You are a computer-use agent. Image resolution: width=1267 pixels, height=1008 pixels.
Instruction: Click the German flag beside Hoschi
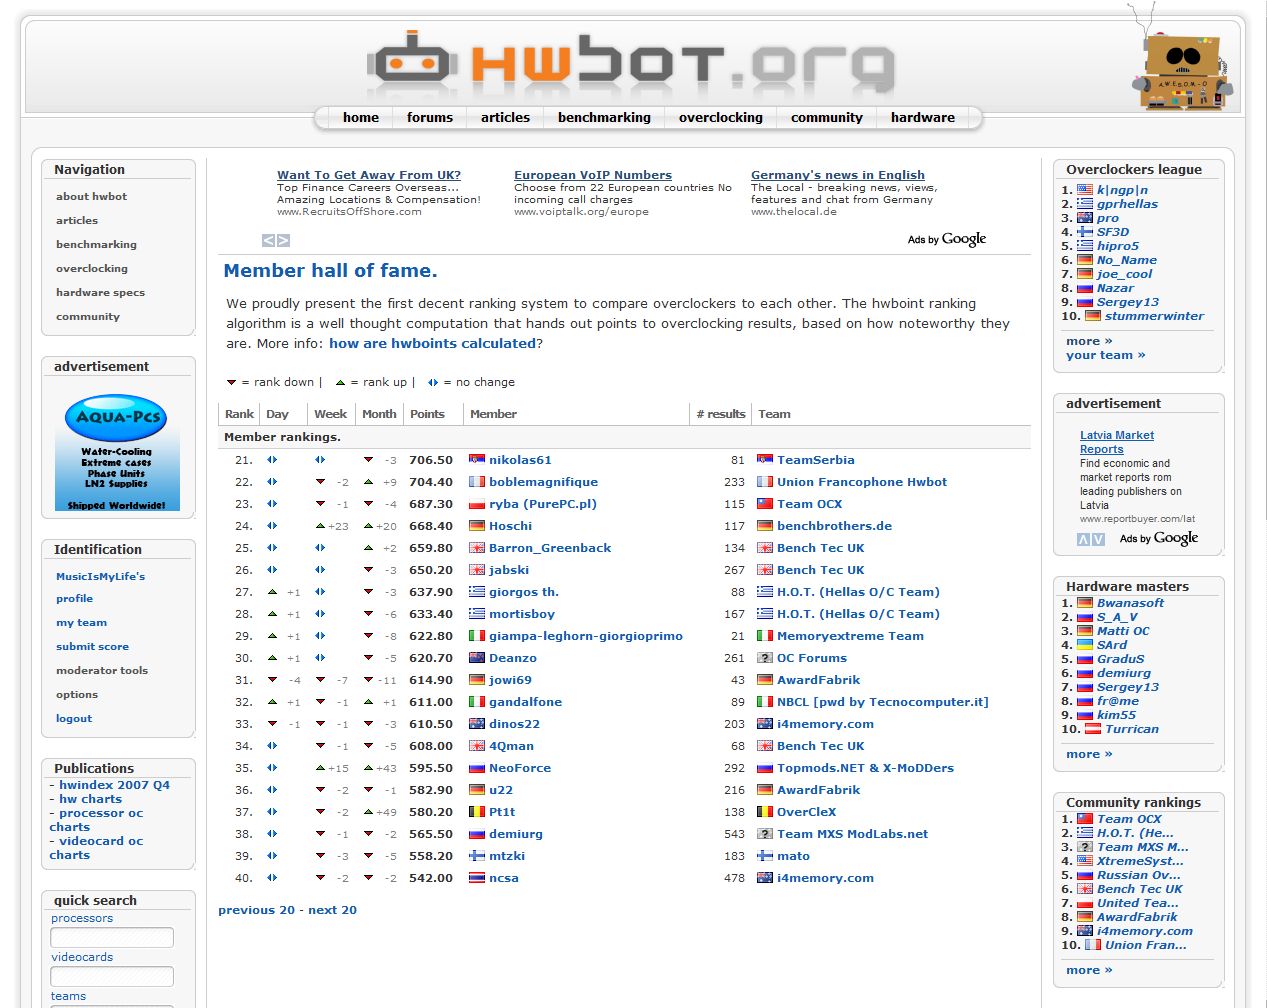point(477,526)
